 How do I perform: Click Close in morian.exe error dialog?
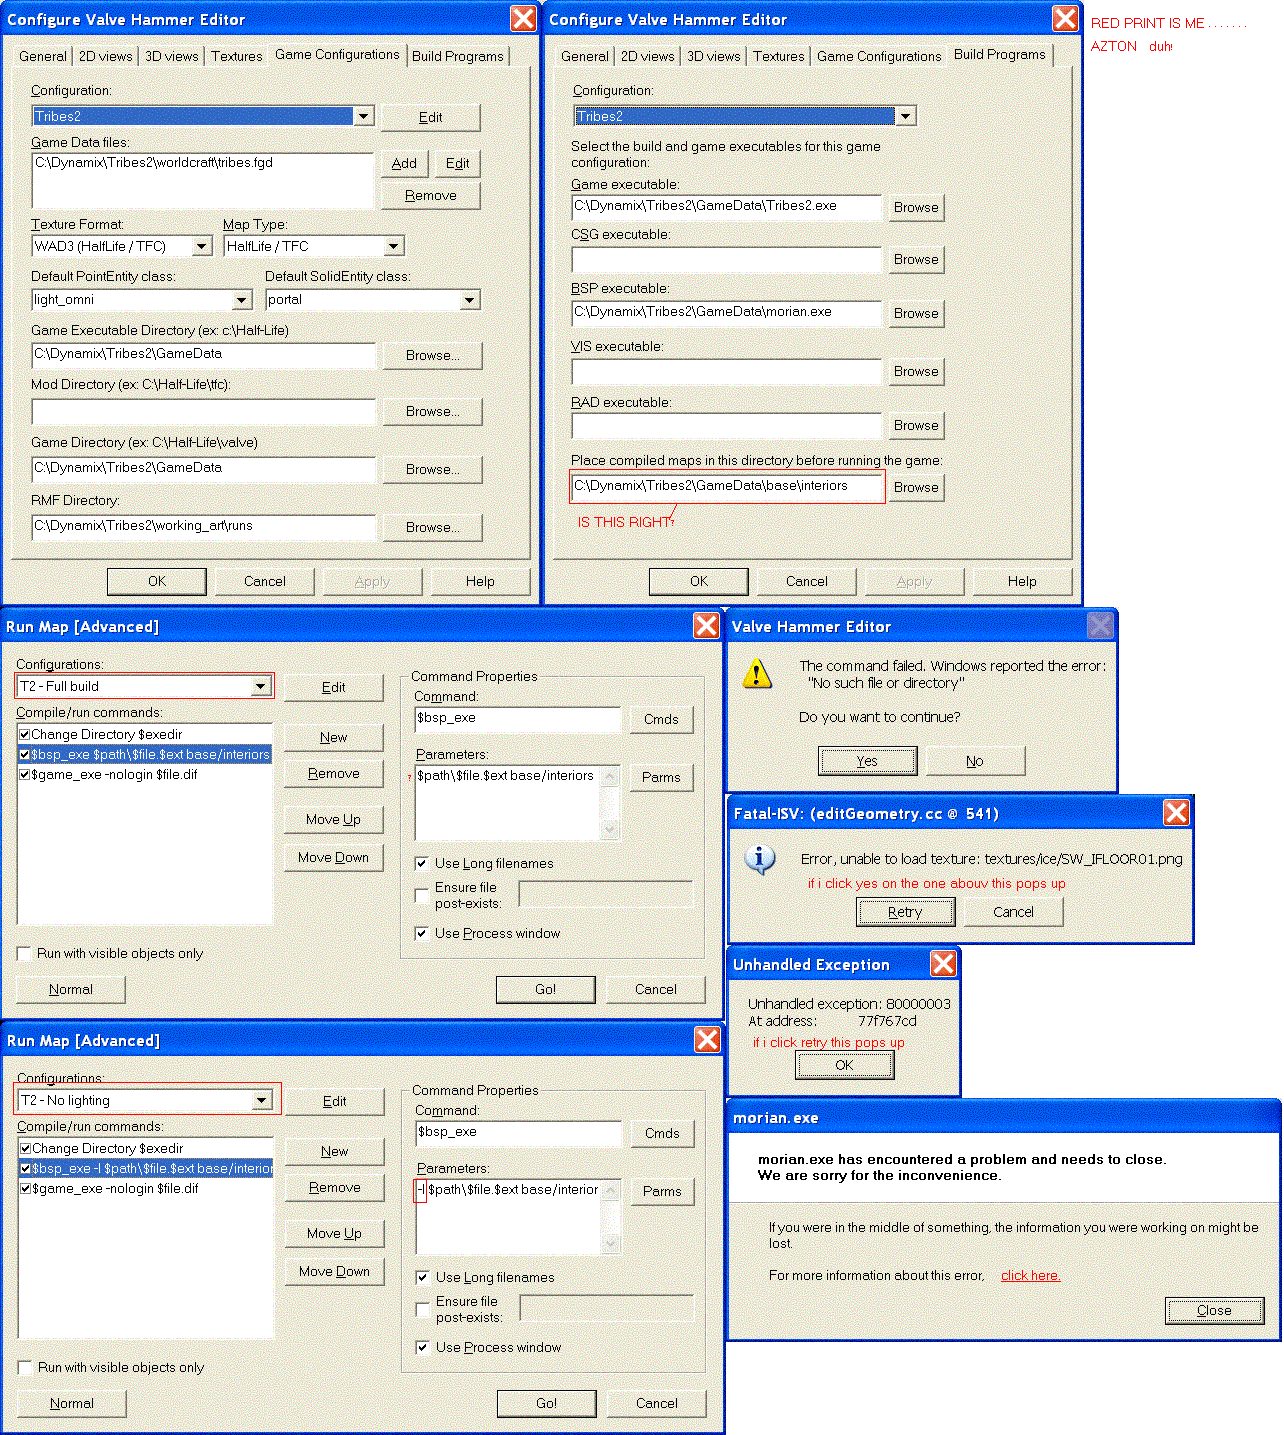click(1214, 1310)
